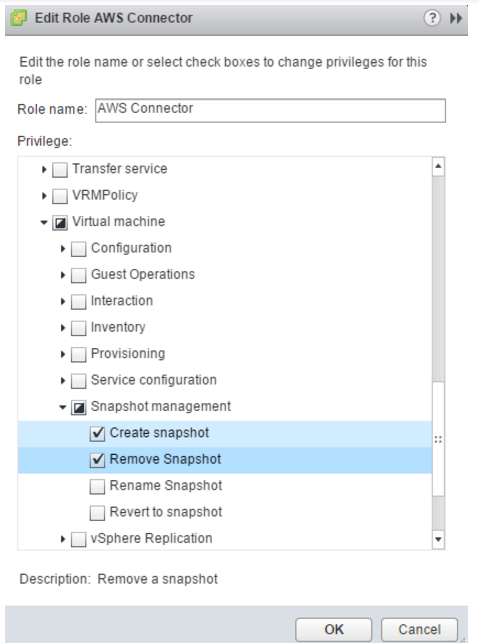Viewport: 479px width, 643px height.
Task: Click the help question mark icon
Action: pos(432,18)
